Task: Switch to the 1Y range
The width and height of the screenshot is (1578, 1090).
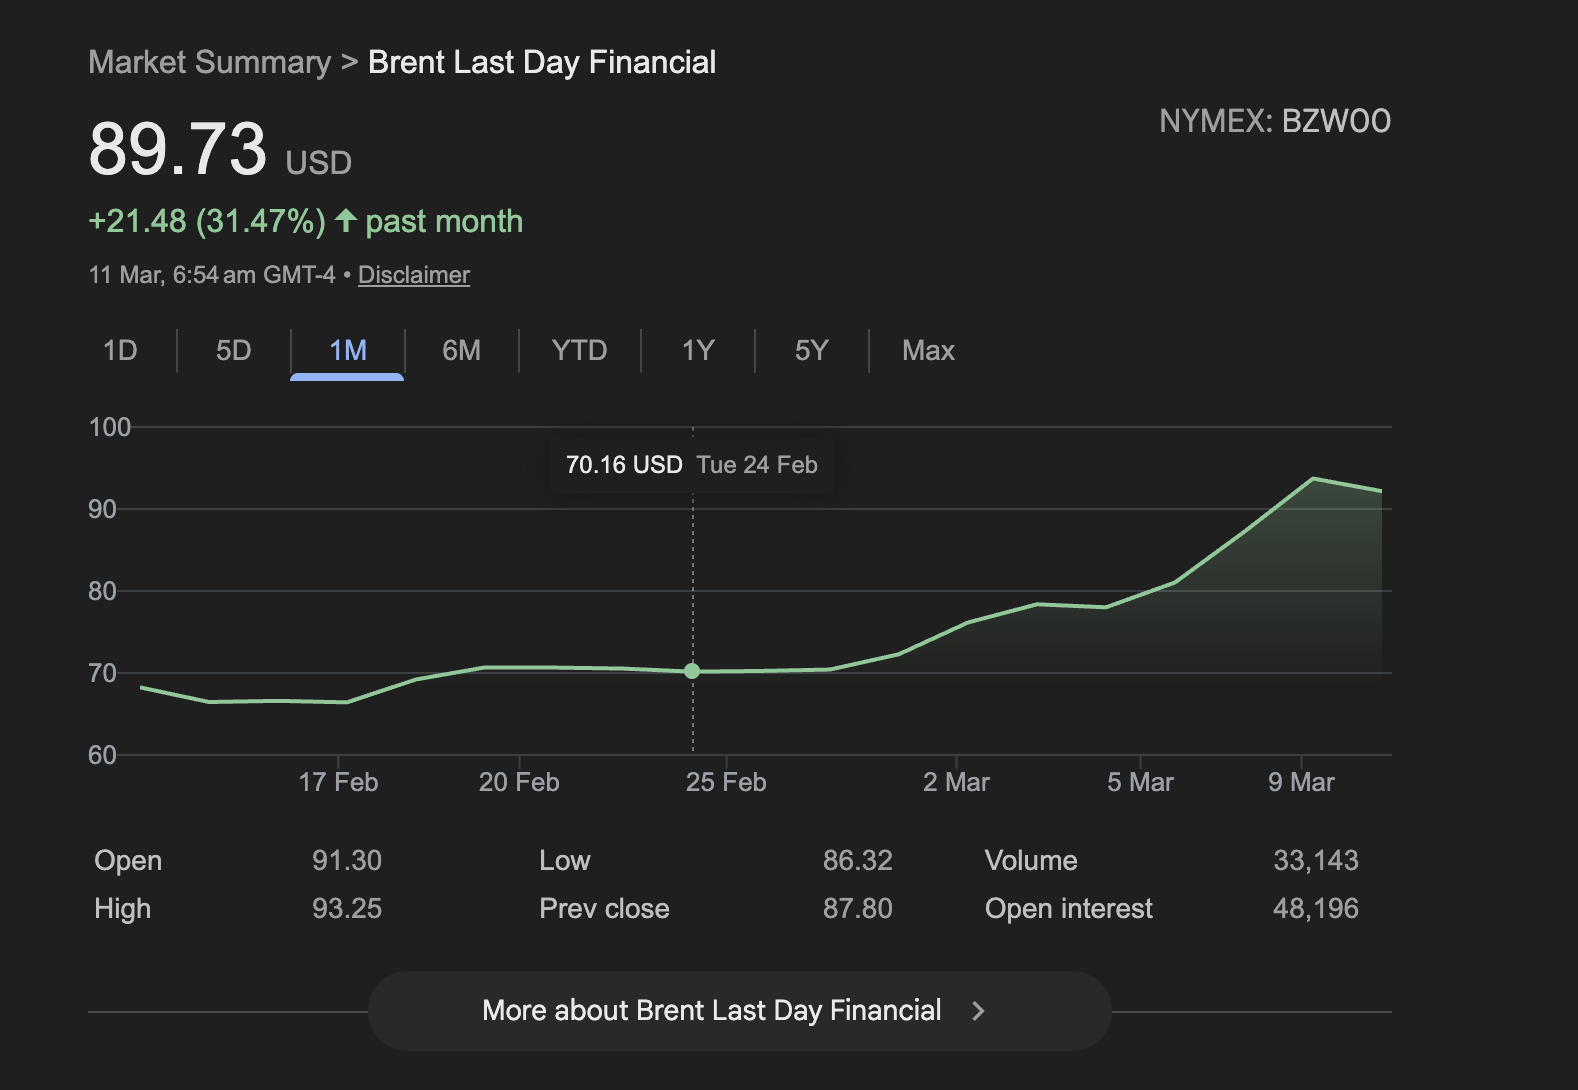Action: click(697, 351)
